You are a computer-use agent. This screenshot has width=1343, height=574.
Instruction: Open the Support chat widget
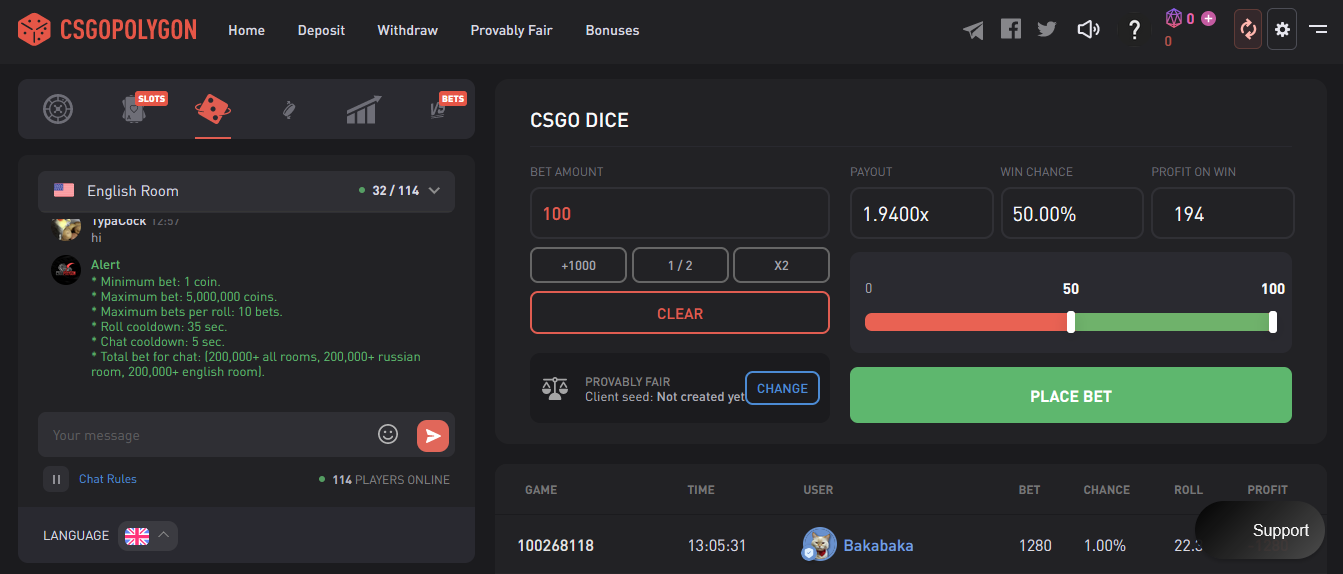tap(1260, 530)
